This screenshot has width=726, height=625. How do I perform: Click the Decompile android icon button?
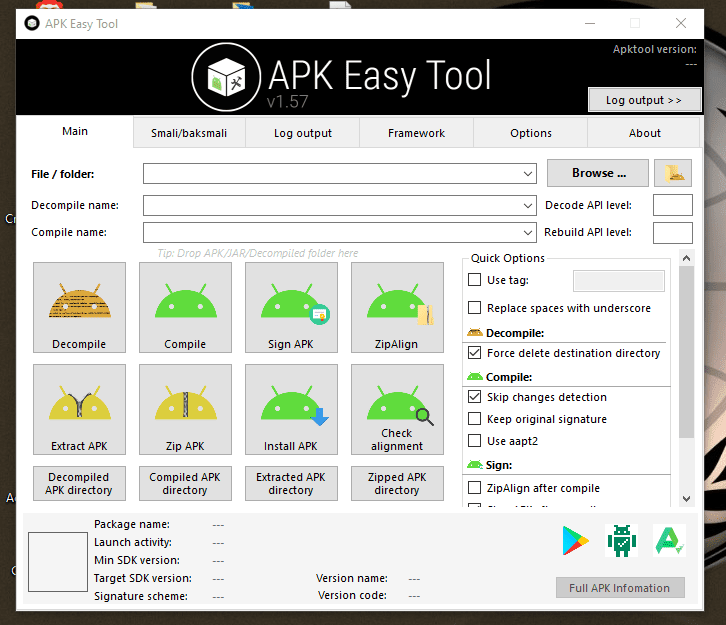pyautogui.click(x=79, y=307)
